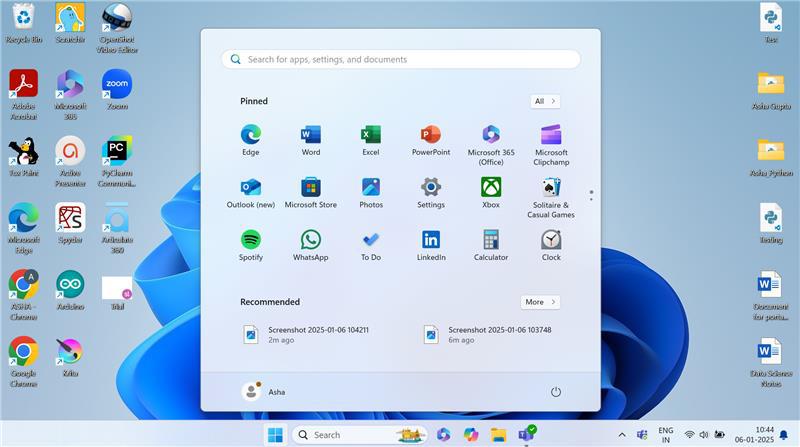Expand recommended items with More button

click(x=540, y=302)
